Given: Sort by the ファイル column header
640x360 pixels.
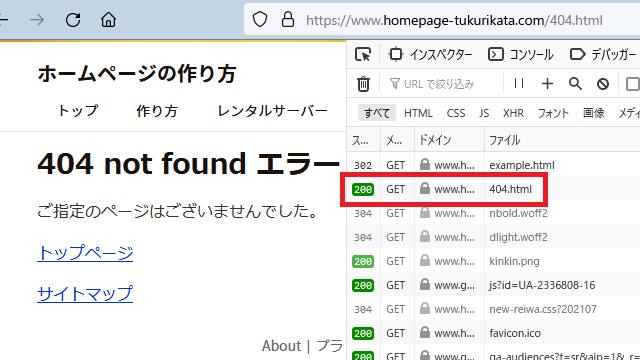Looking at the screenshot, I should pos(562,140).
